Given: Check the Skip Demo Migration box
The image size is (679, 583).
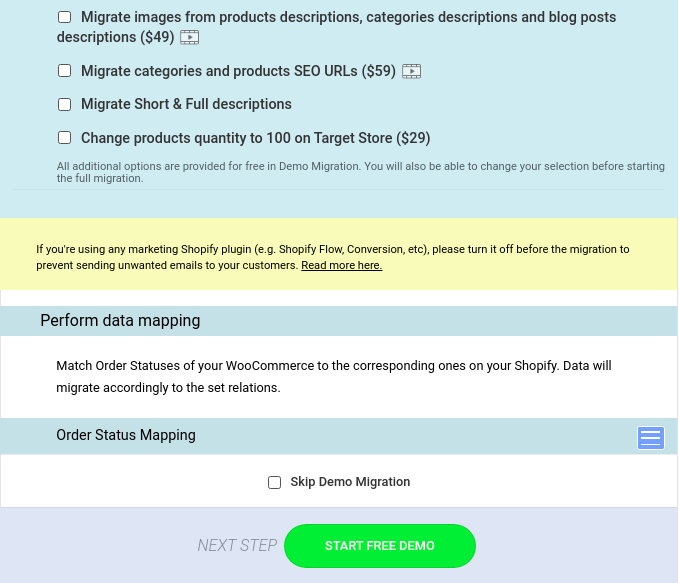Looking at the screenshot, I should 275,482.
